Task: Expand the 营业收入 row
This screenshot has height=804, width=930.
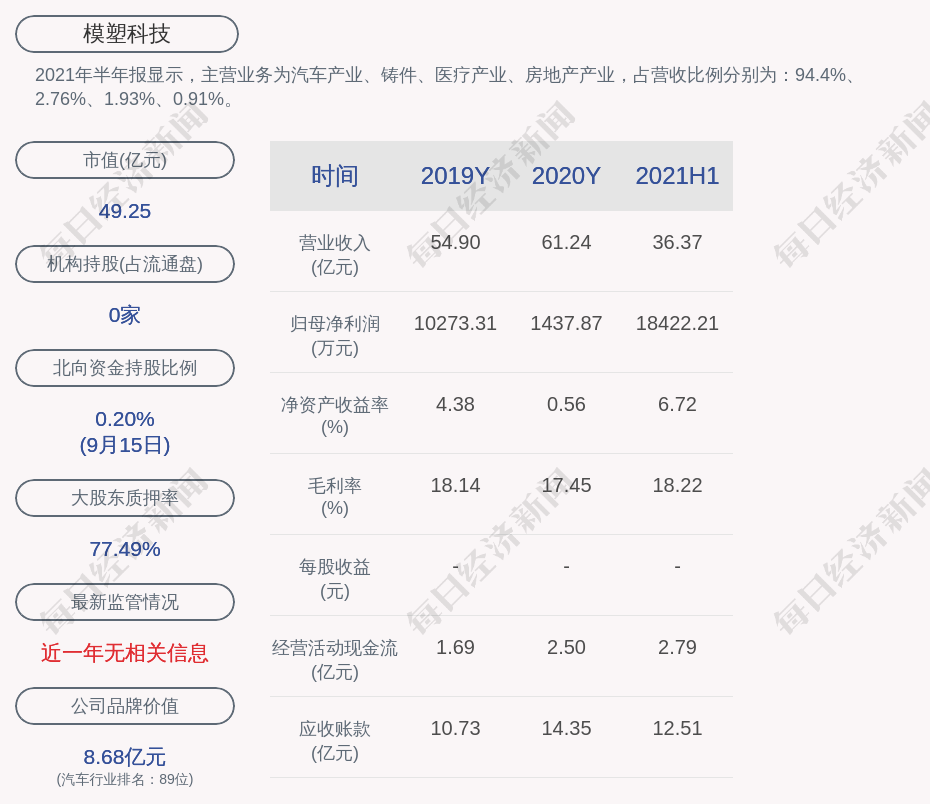Action: [x=334, y=253]
